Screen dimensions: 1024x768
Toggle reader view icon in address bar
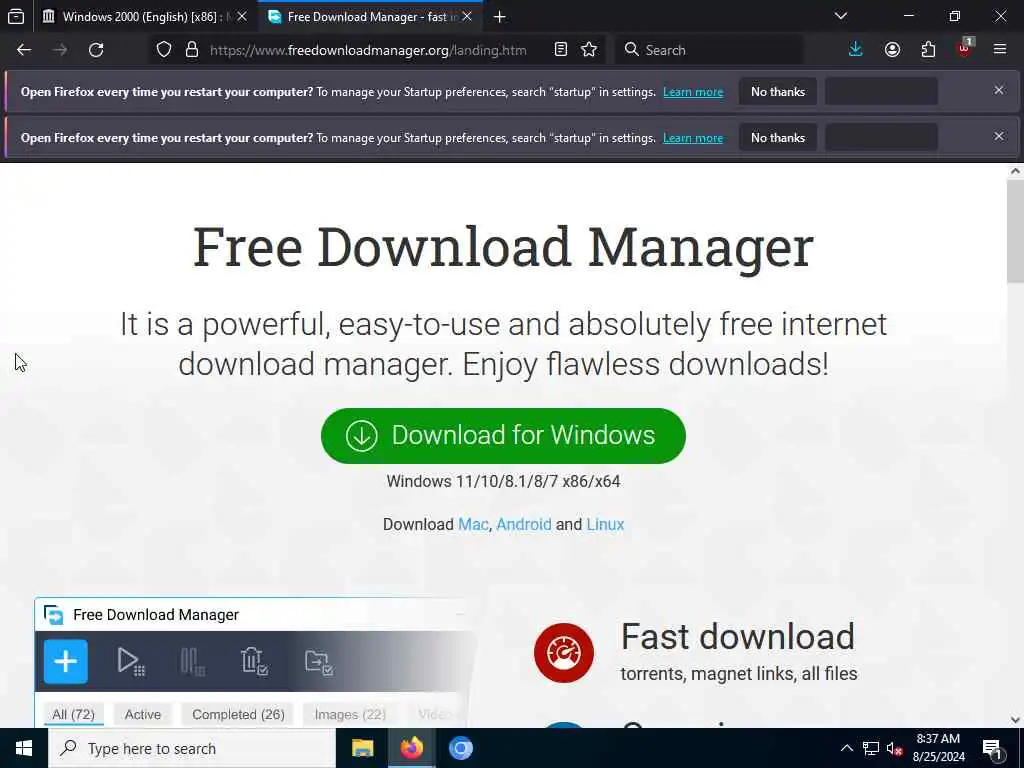tap(560, 50)
